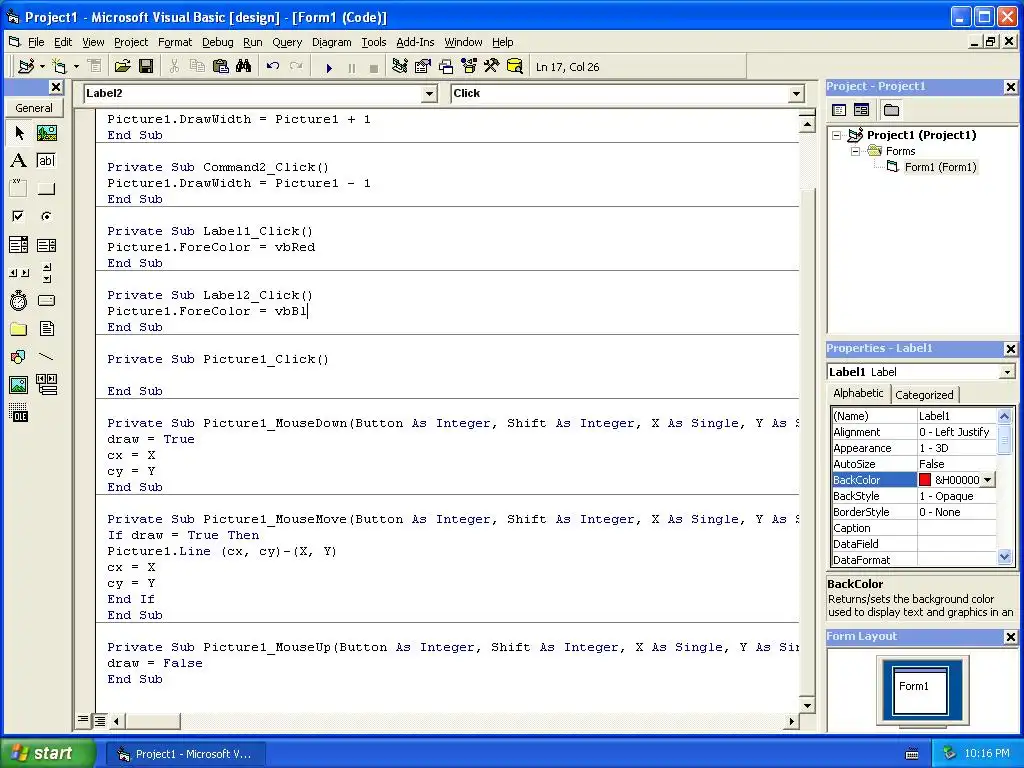Screen dimensions: 1024x768
Task: Select the CommandButton control in the toolbox
Action: (x=46, y=189)
